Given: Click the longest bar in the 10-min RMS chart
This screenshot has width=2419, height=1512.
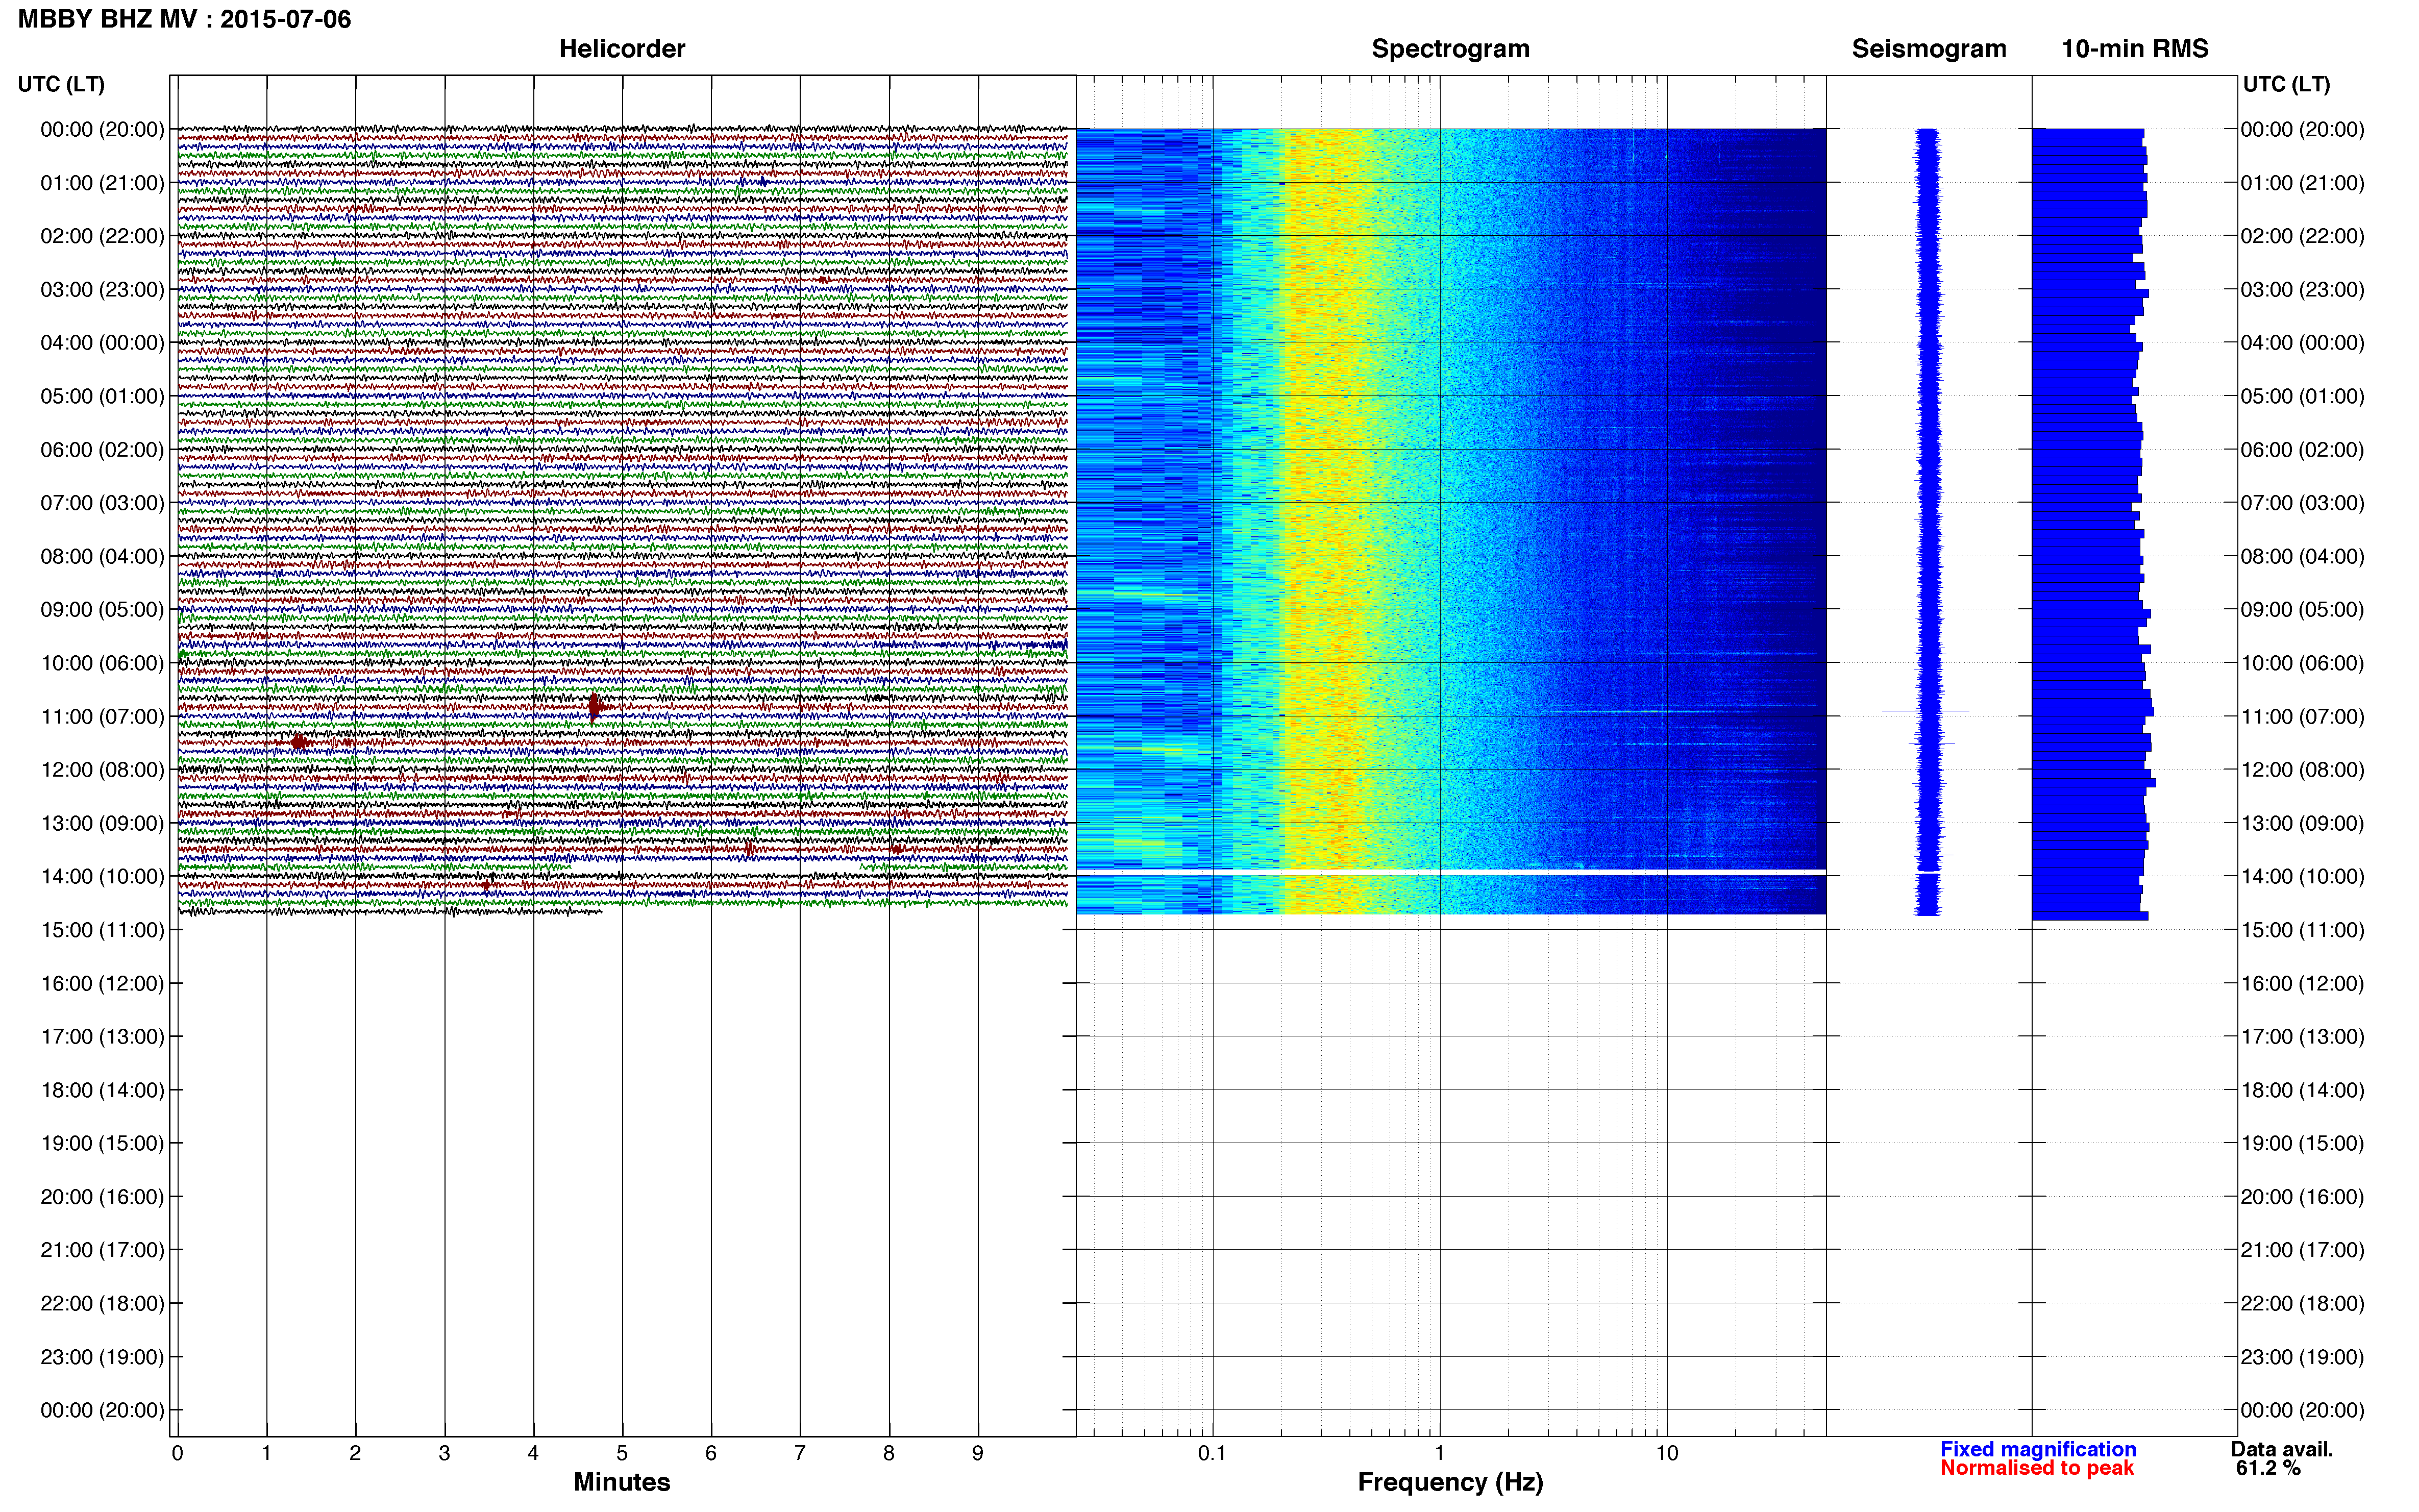Looking at the screenshot, I should (2093, 783).
